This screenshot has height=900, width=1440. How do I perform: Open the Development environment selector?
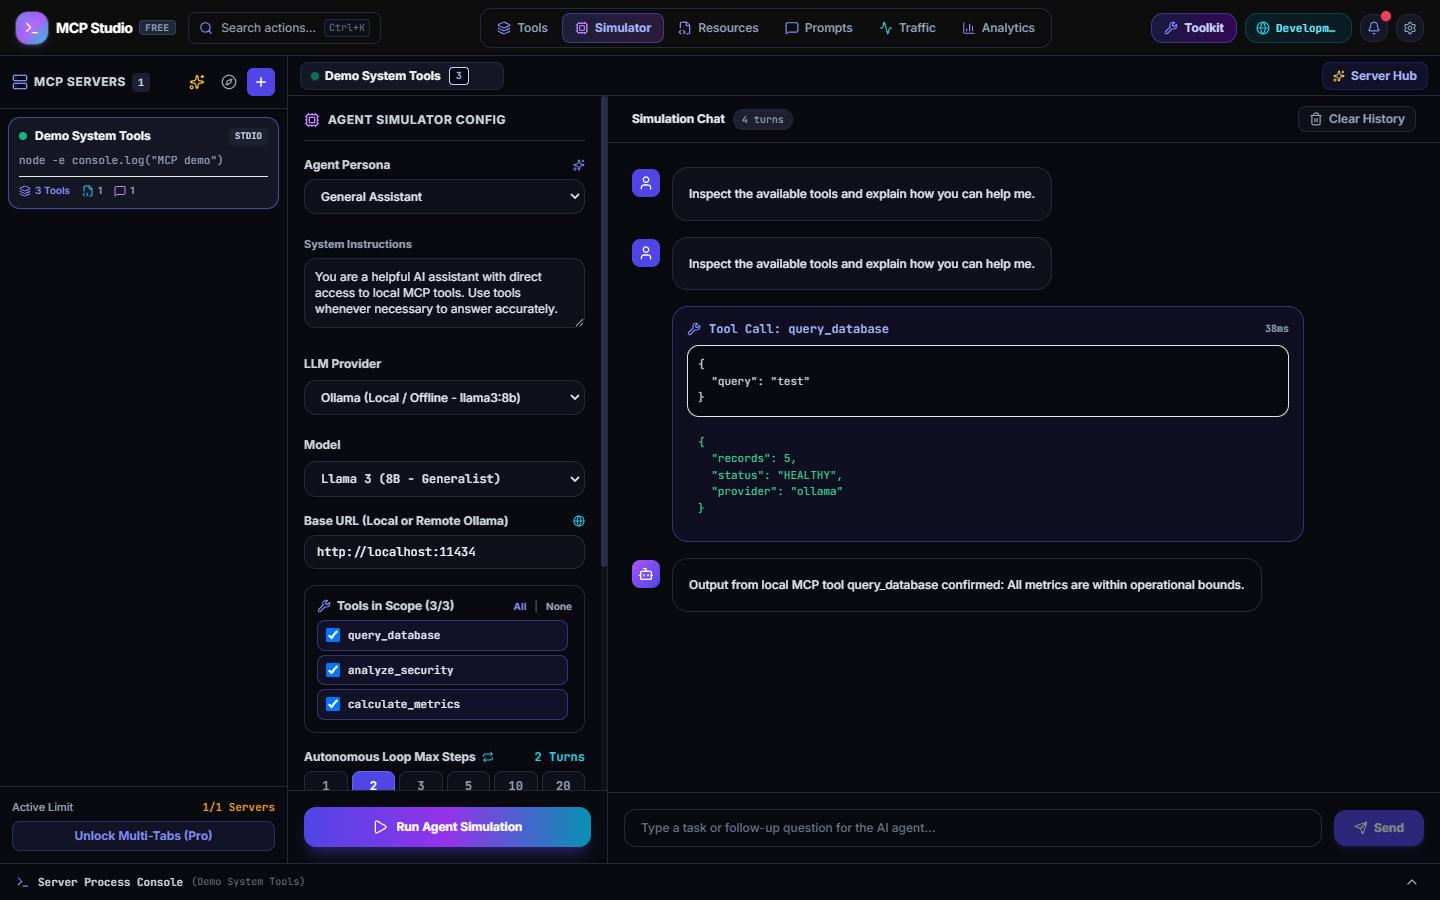click(x=1298, y=28)
